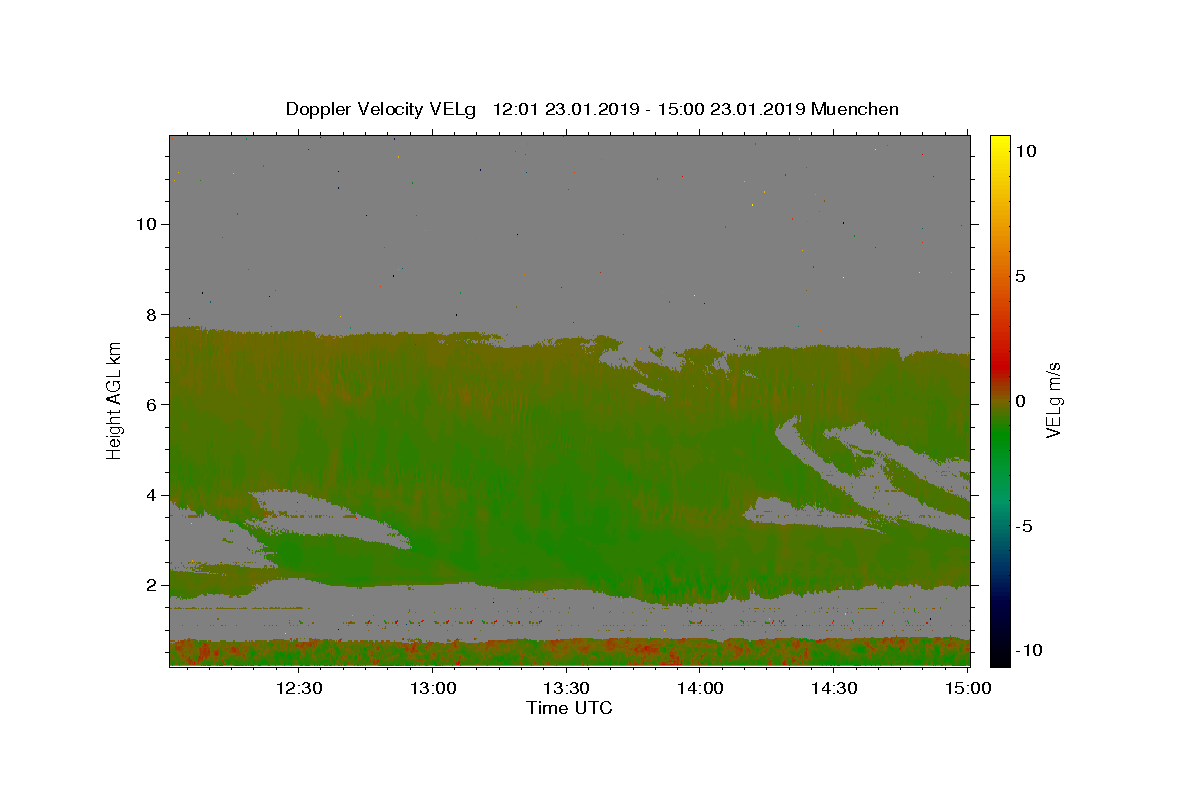Click the 14:00 time tick label
The image size is (1200, 800).
700,688
